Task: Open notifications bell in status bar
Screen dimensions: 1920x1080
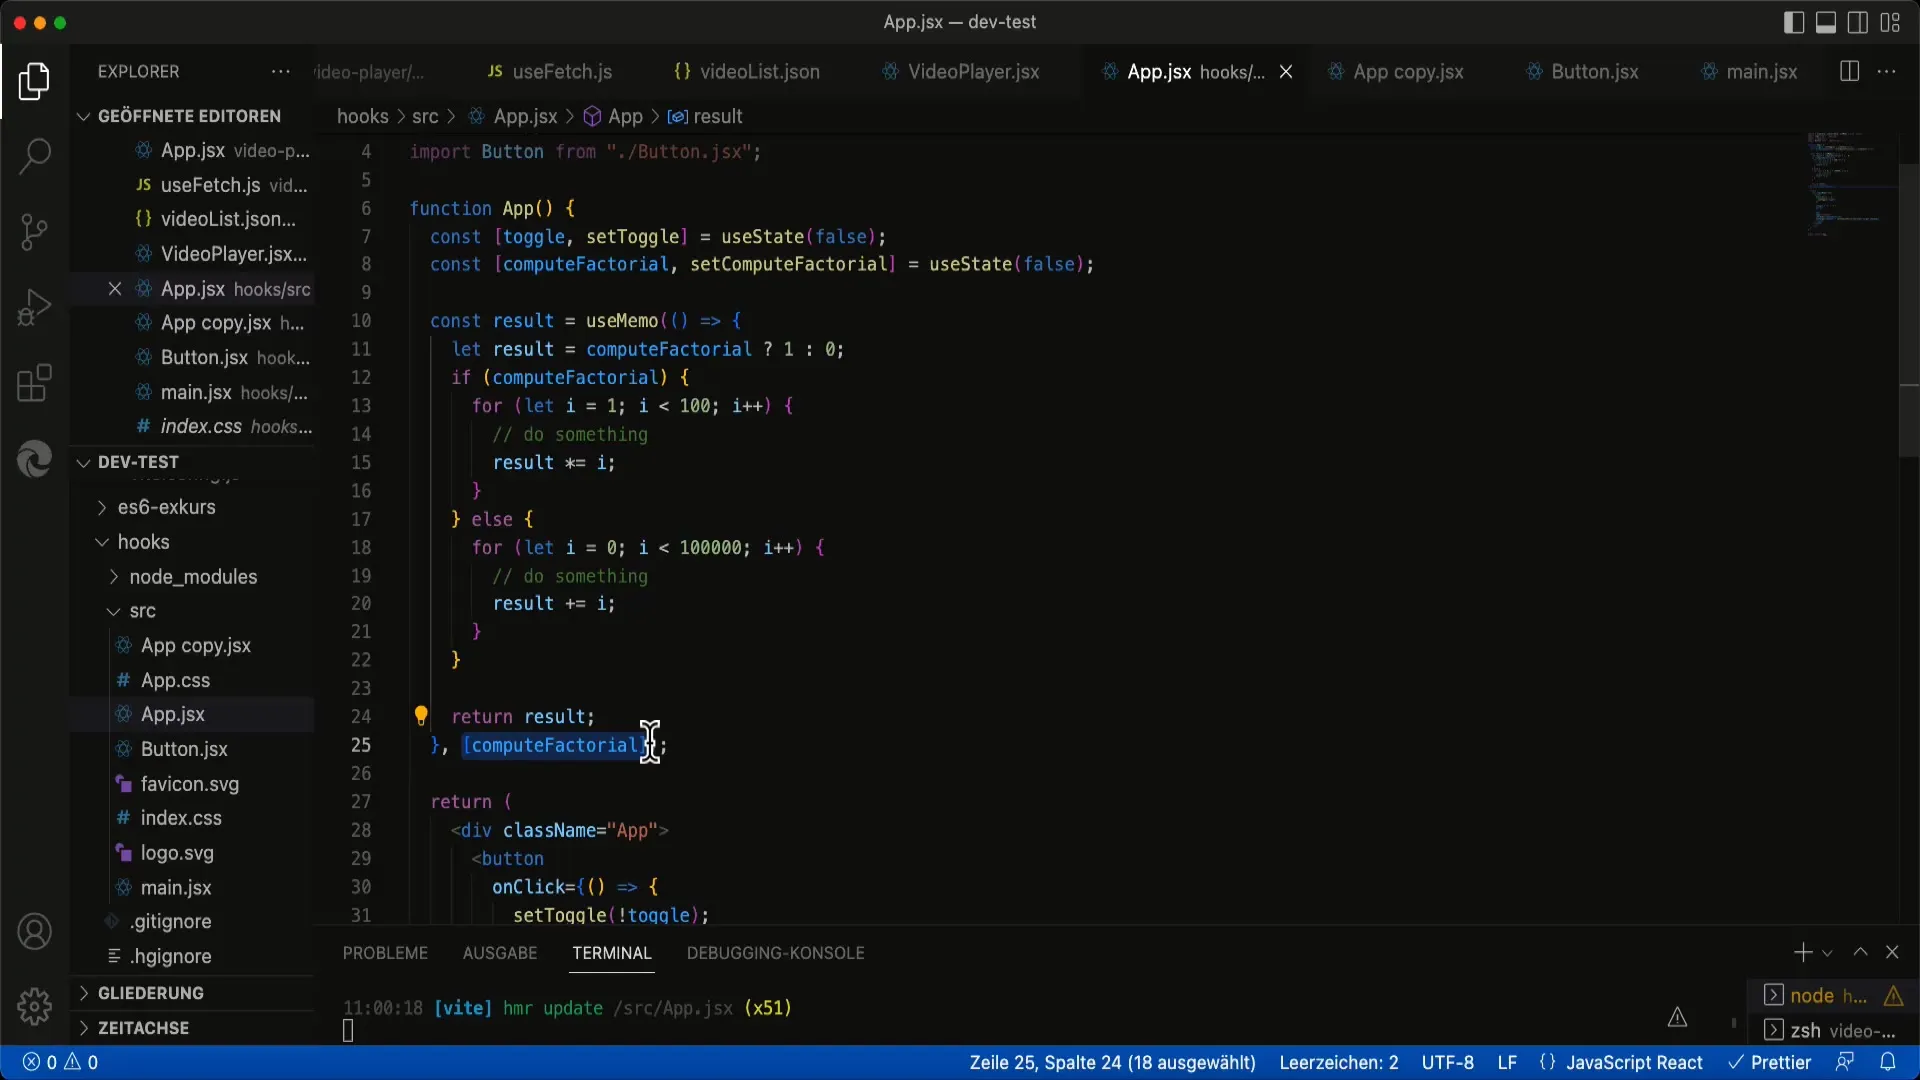Action: point(1888,1062)
